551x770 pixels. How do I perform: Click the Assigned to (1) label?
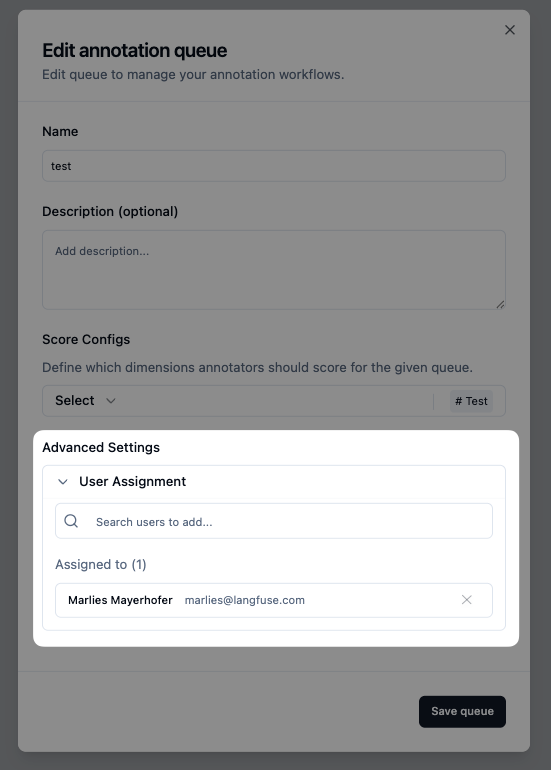coord(101,565)
